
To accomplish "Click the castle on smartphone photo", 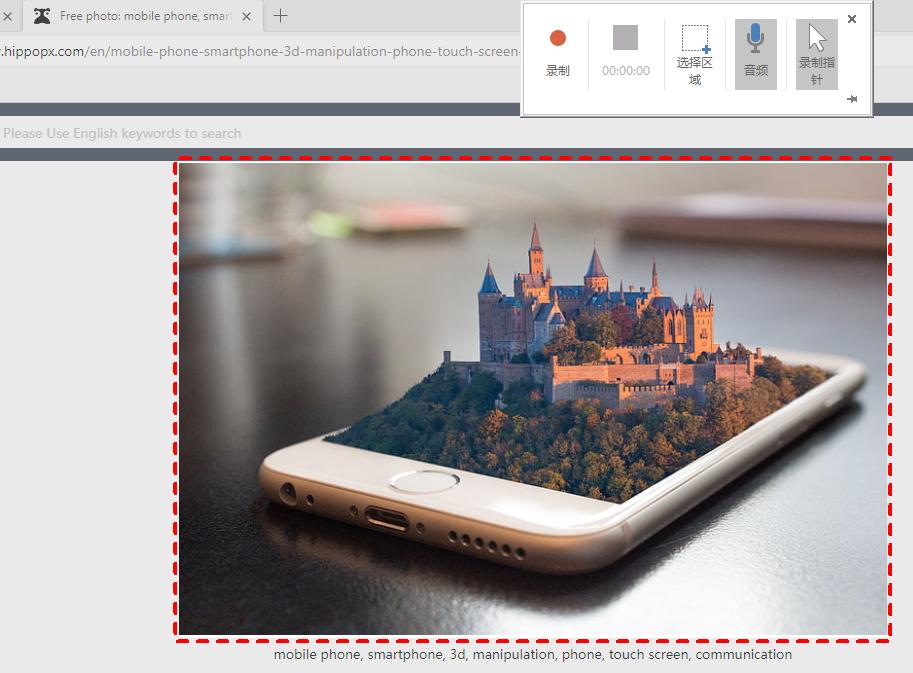I will click(533, 399).
